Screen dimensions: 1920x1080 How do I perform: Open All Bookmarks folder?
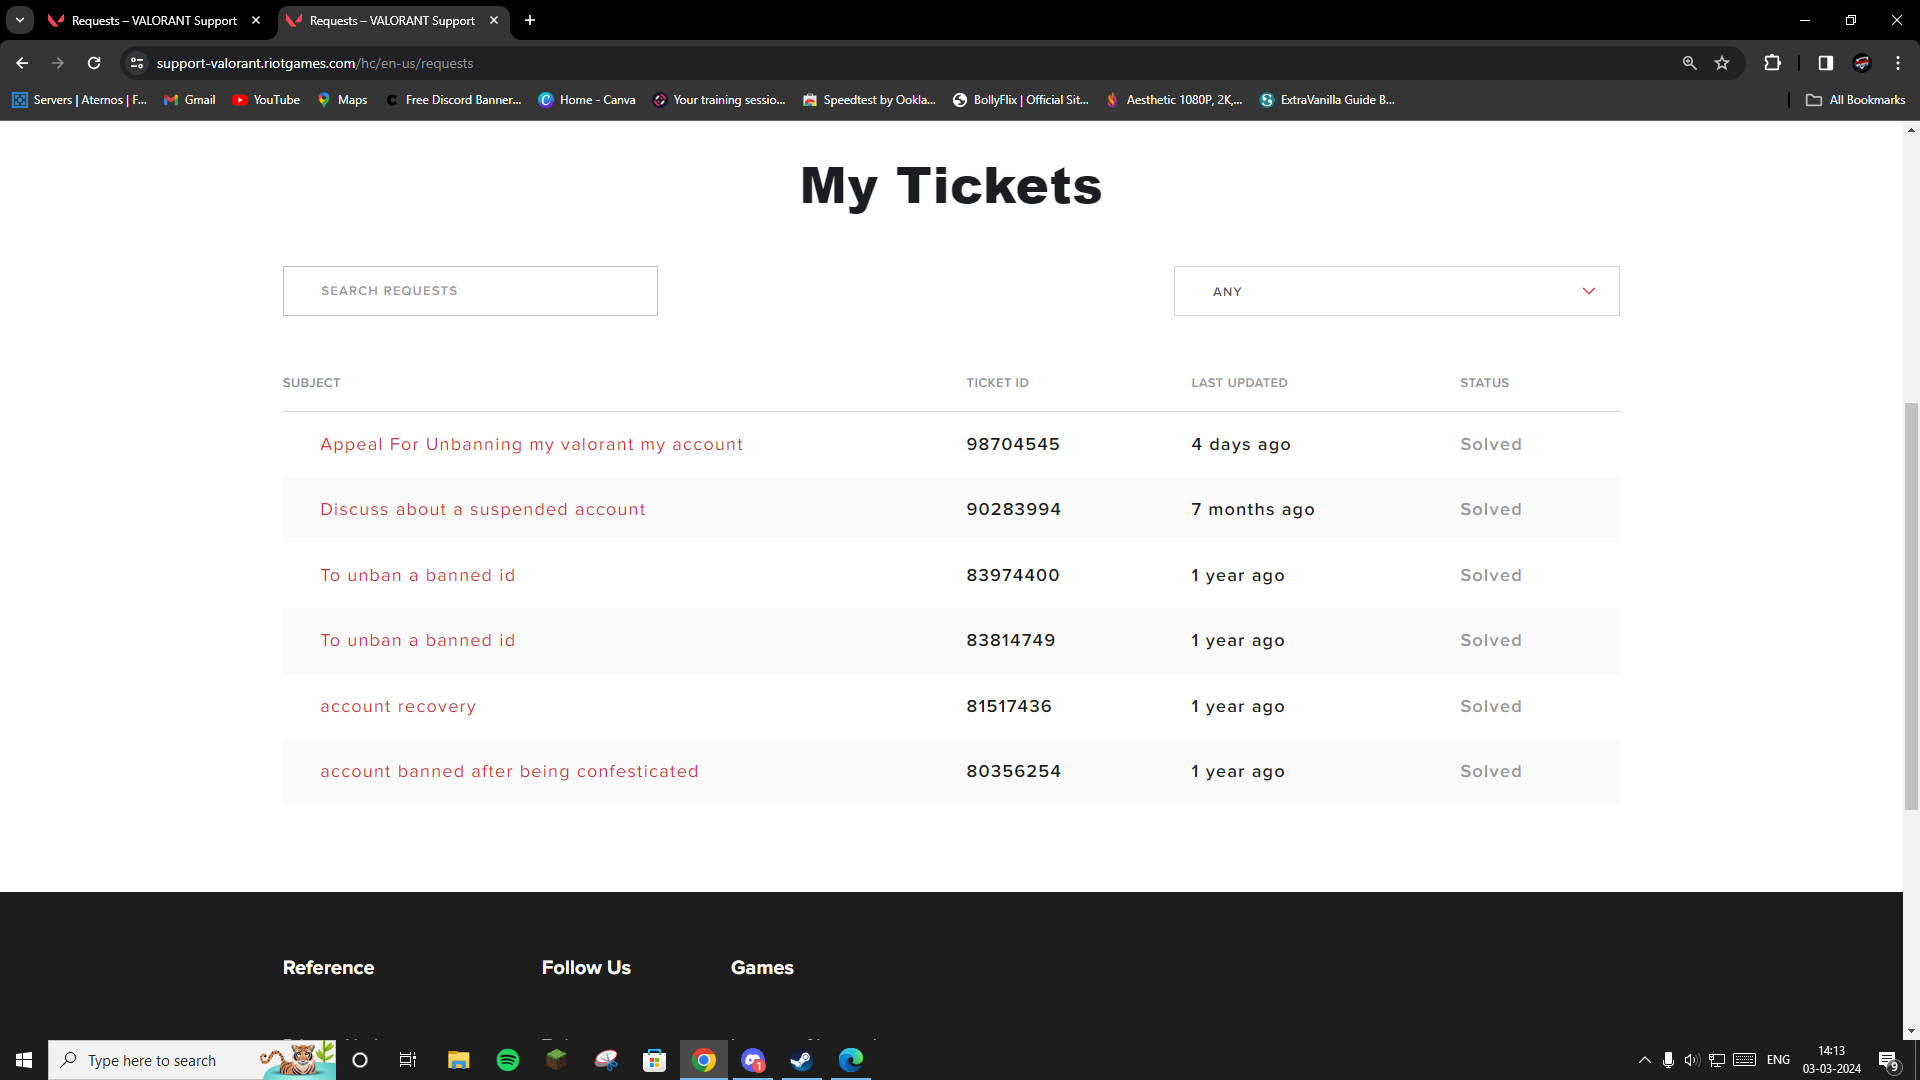point(1855,100)
